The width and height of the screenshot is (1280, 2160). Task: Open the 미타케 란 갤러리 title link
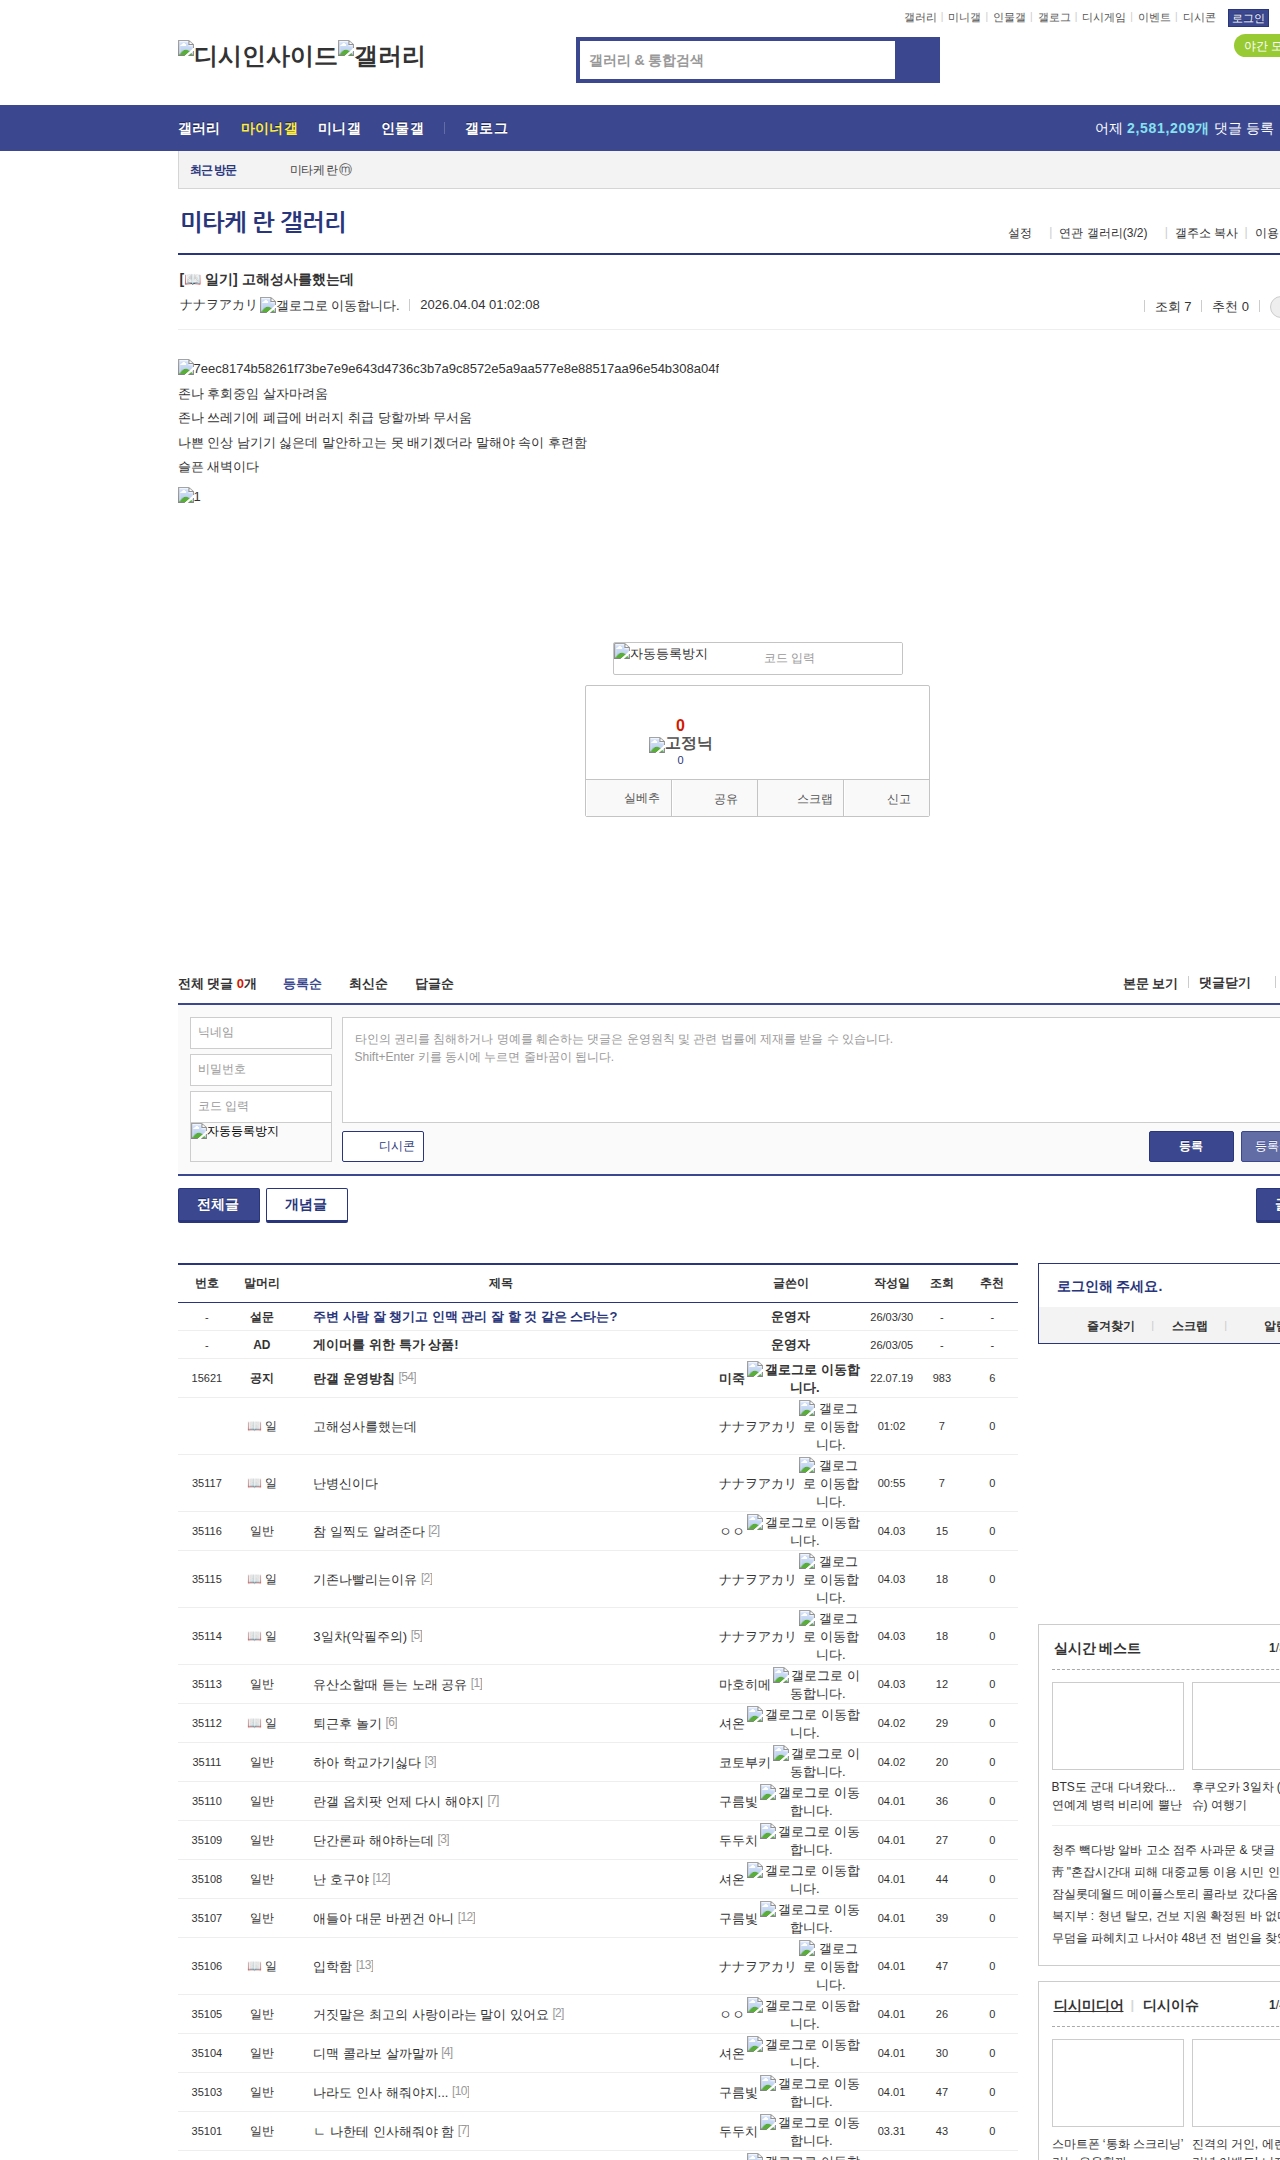(x=263, y=222)
